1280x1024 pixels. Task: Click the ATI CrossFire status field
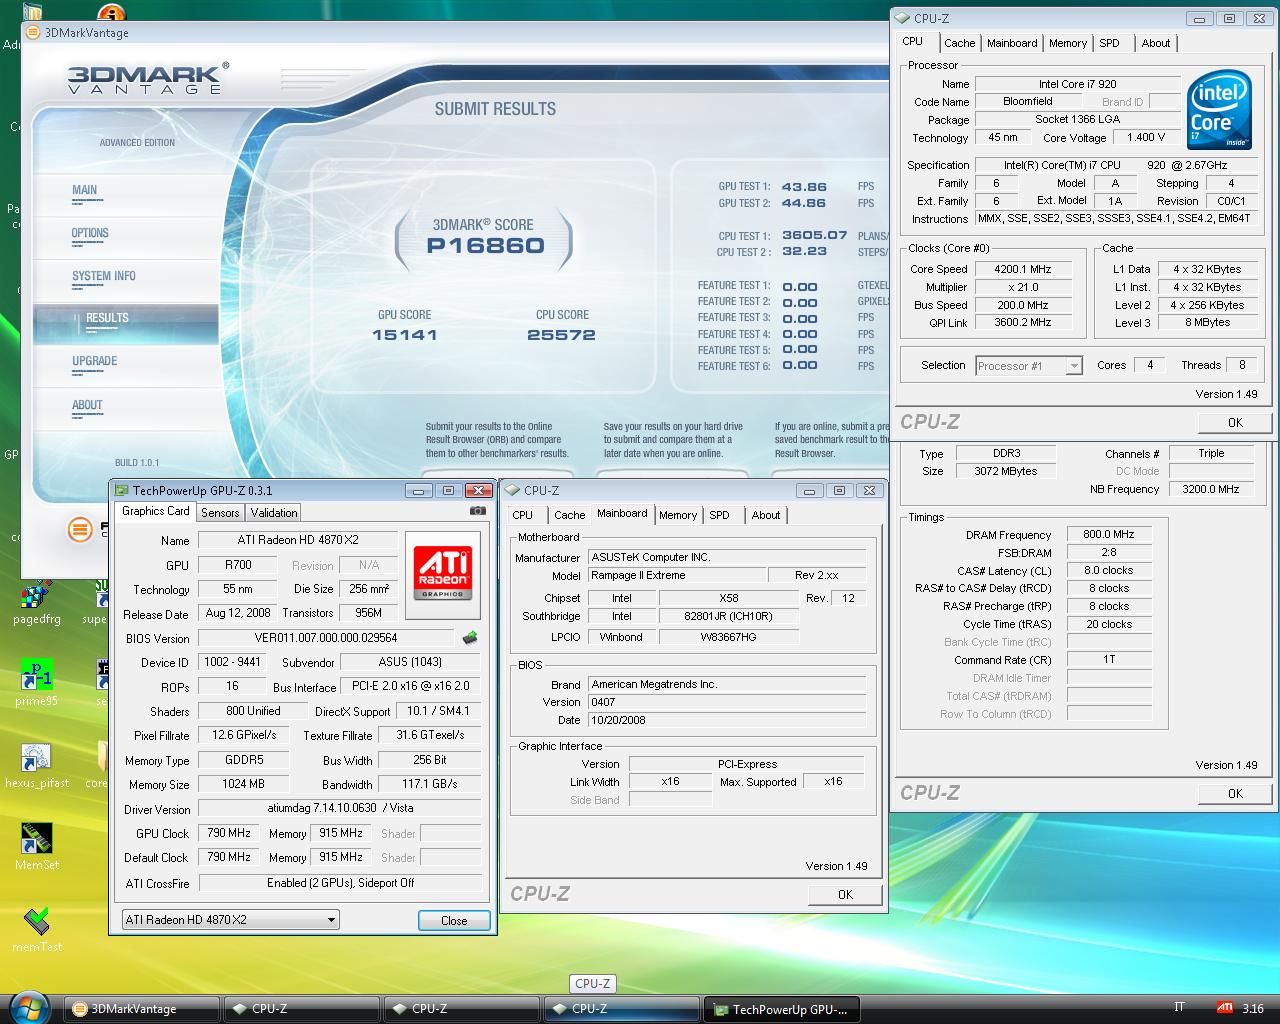[x=340, y=883]
